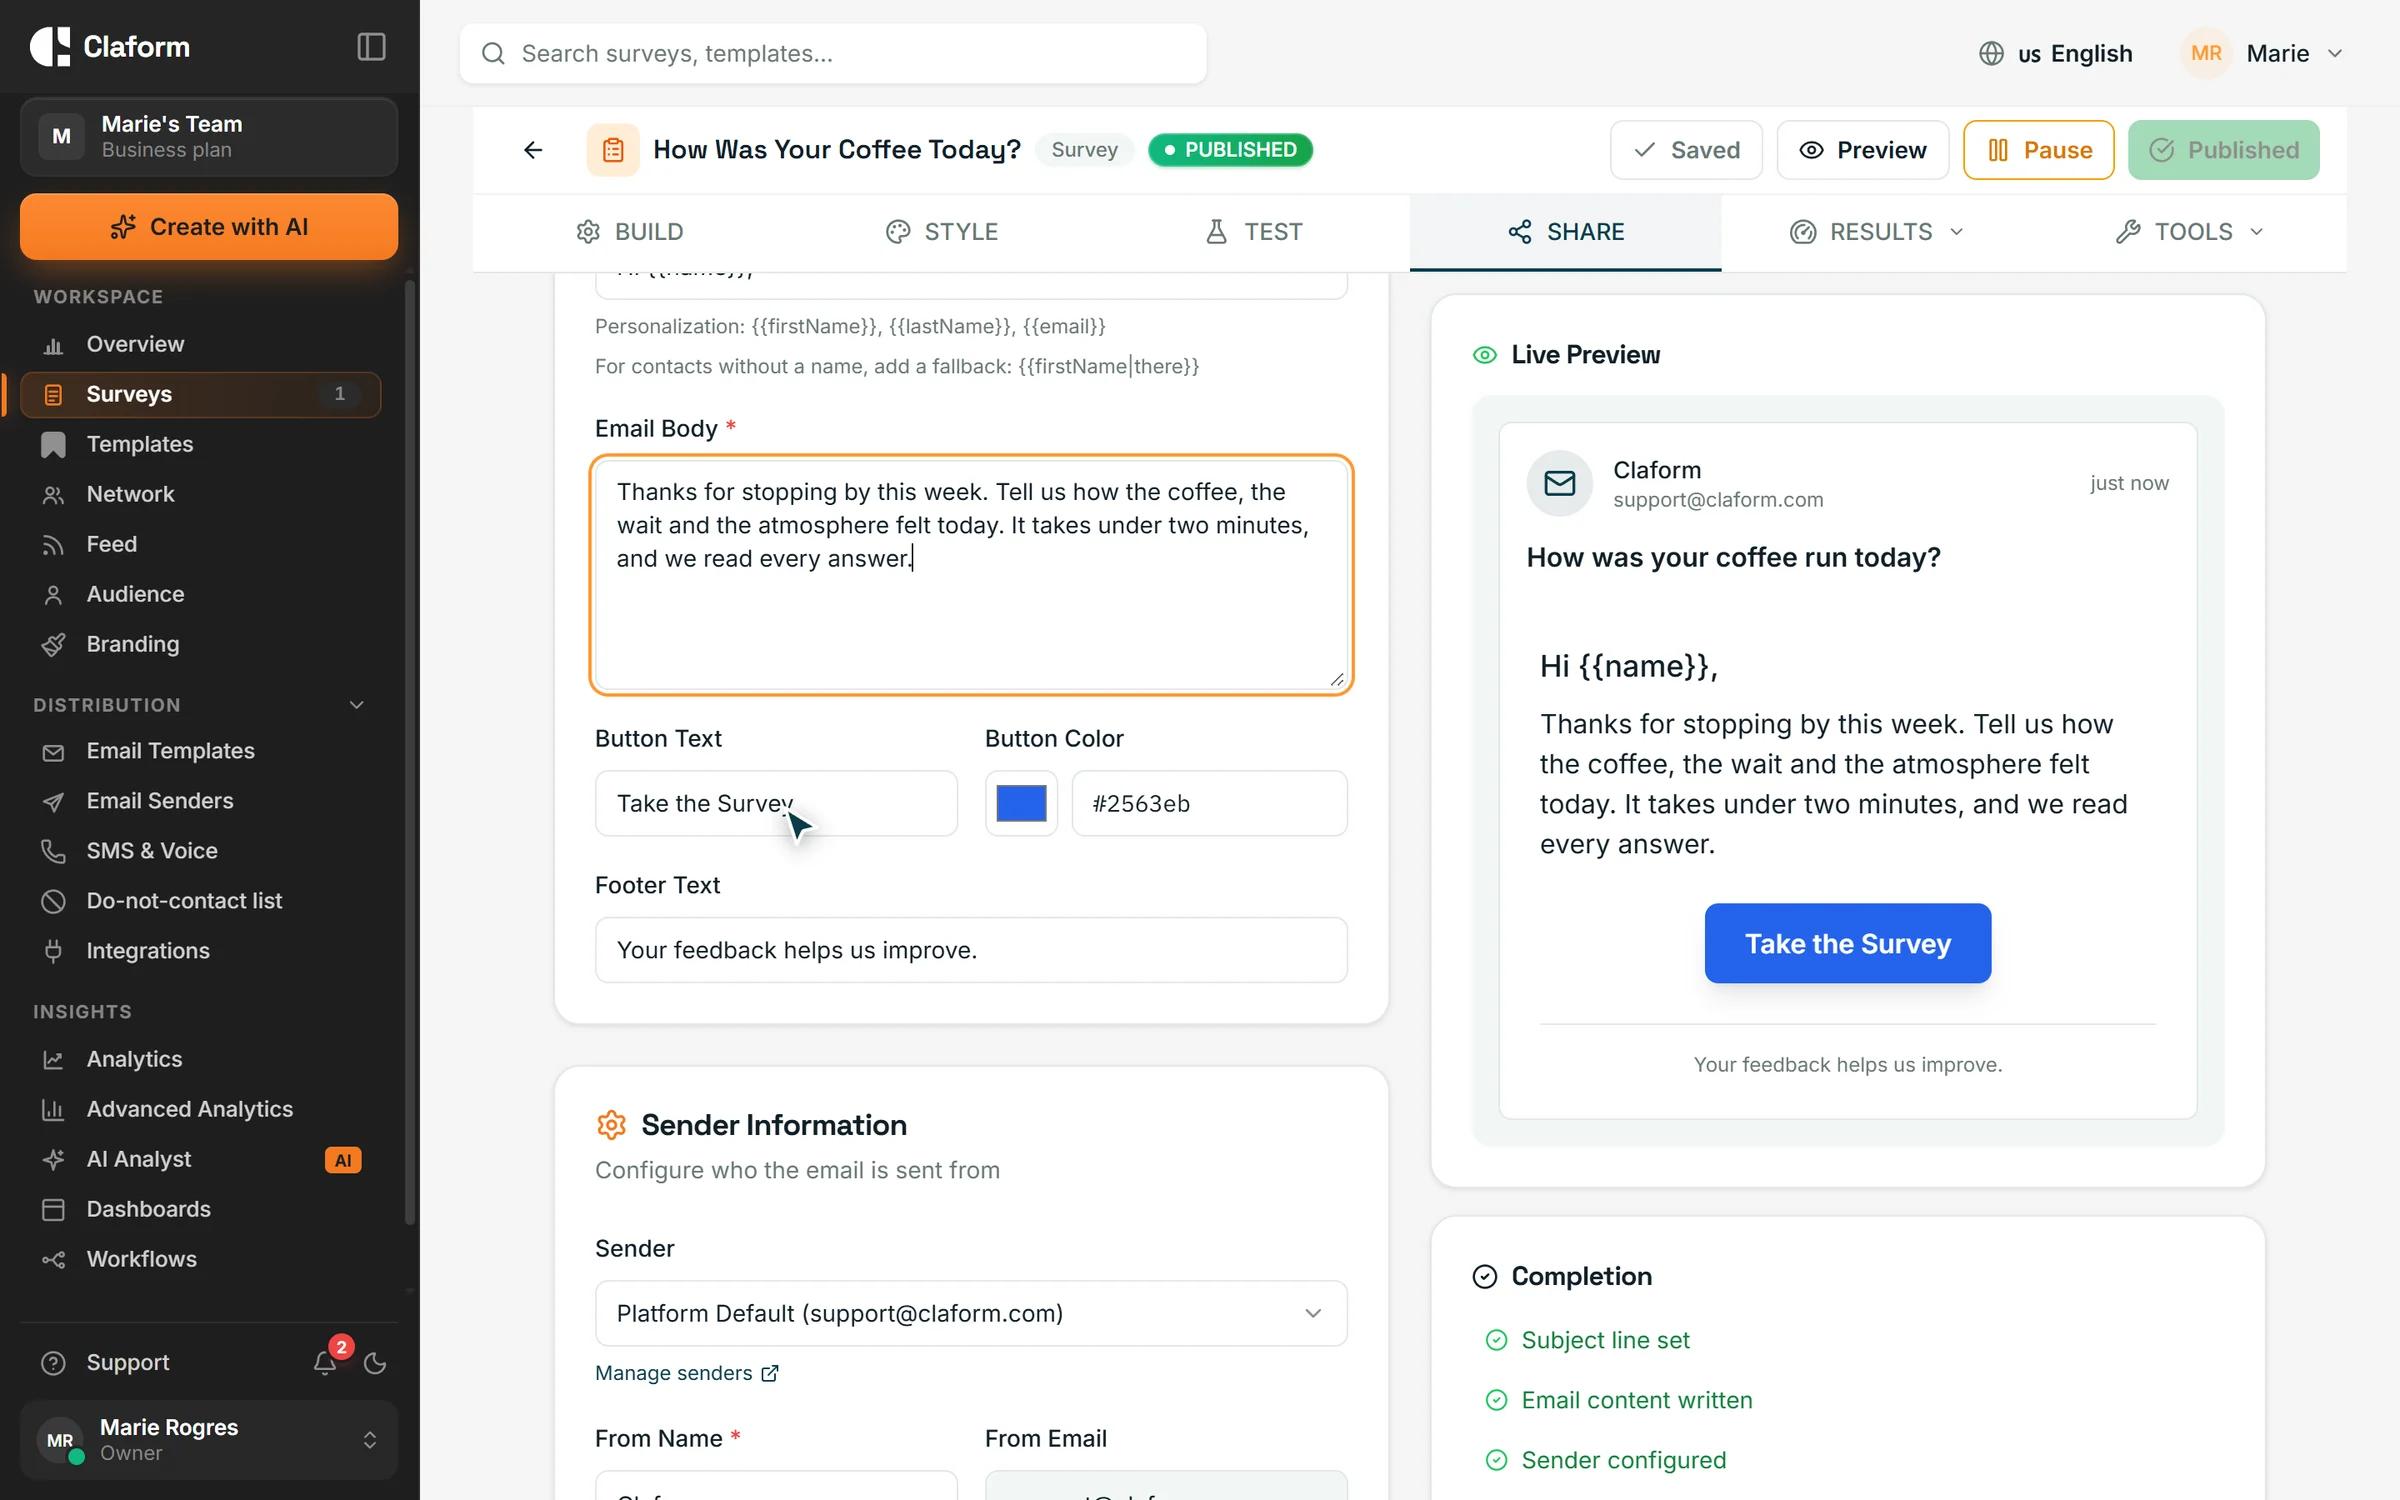Expand Marie Rogres account switcher
2400x1500 pixels.
pyautogui.click(x=209, y=1440)
